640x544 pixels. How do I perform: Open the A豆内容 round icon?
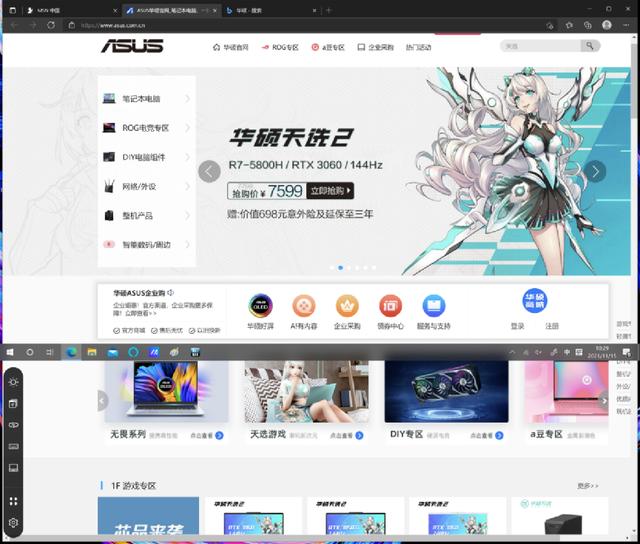[x=304, y=306]
